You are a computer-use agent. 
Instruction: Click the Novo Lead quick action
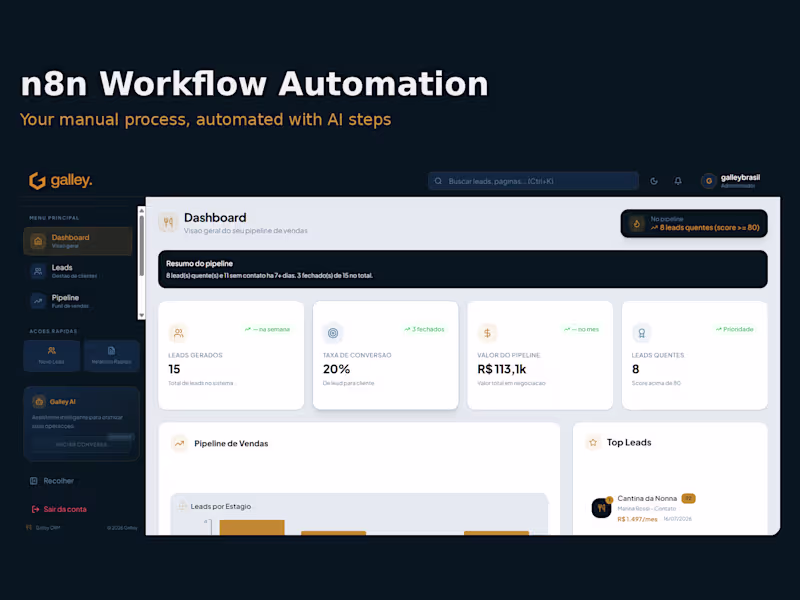click(52, 355)
